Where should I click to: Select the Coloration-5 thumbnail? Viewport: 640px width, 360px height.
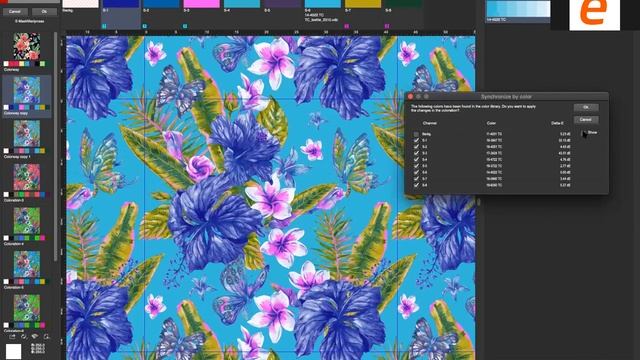[27, 264]
